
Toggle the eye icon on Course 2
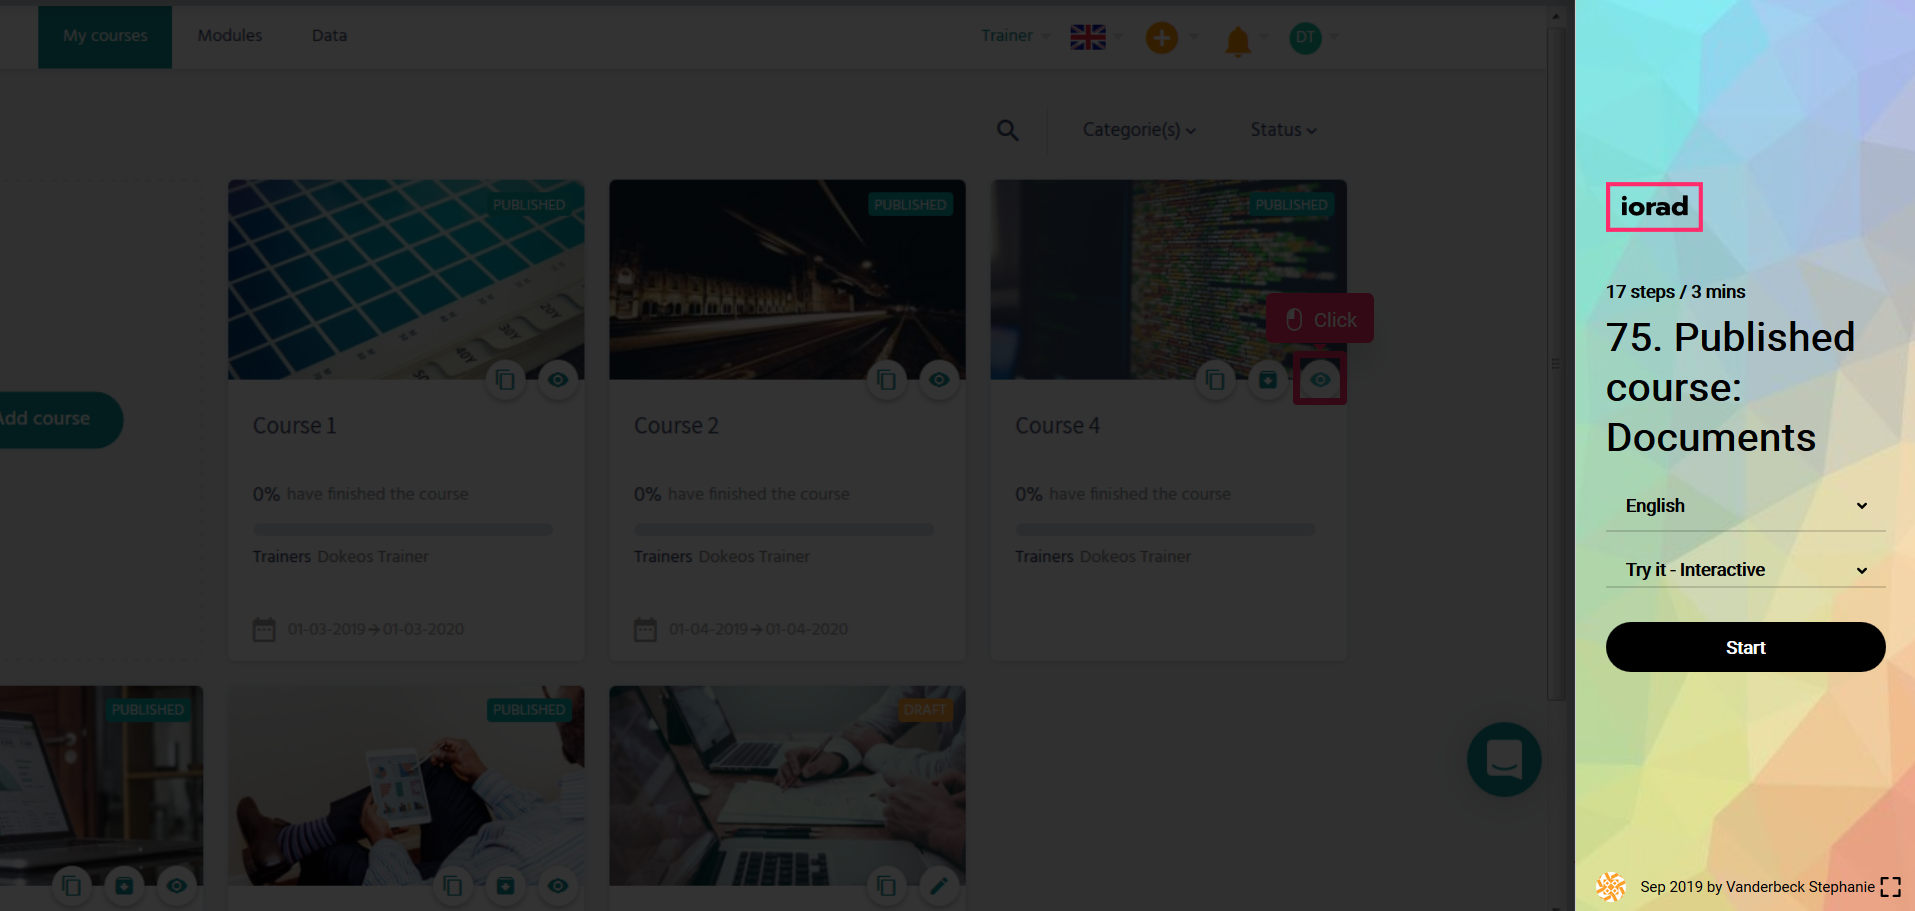click(939, 380)
